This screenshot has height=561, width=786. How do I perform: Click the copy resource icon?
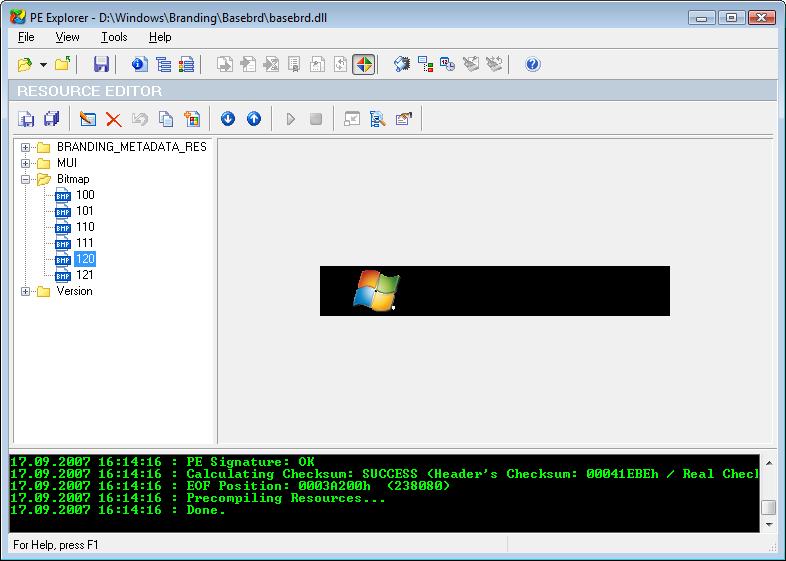166,119
